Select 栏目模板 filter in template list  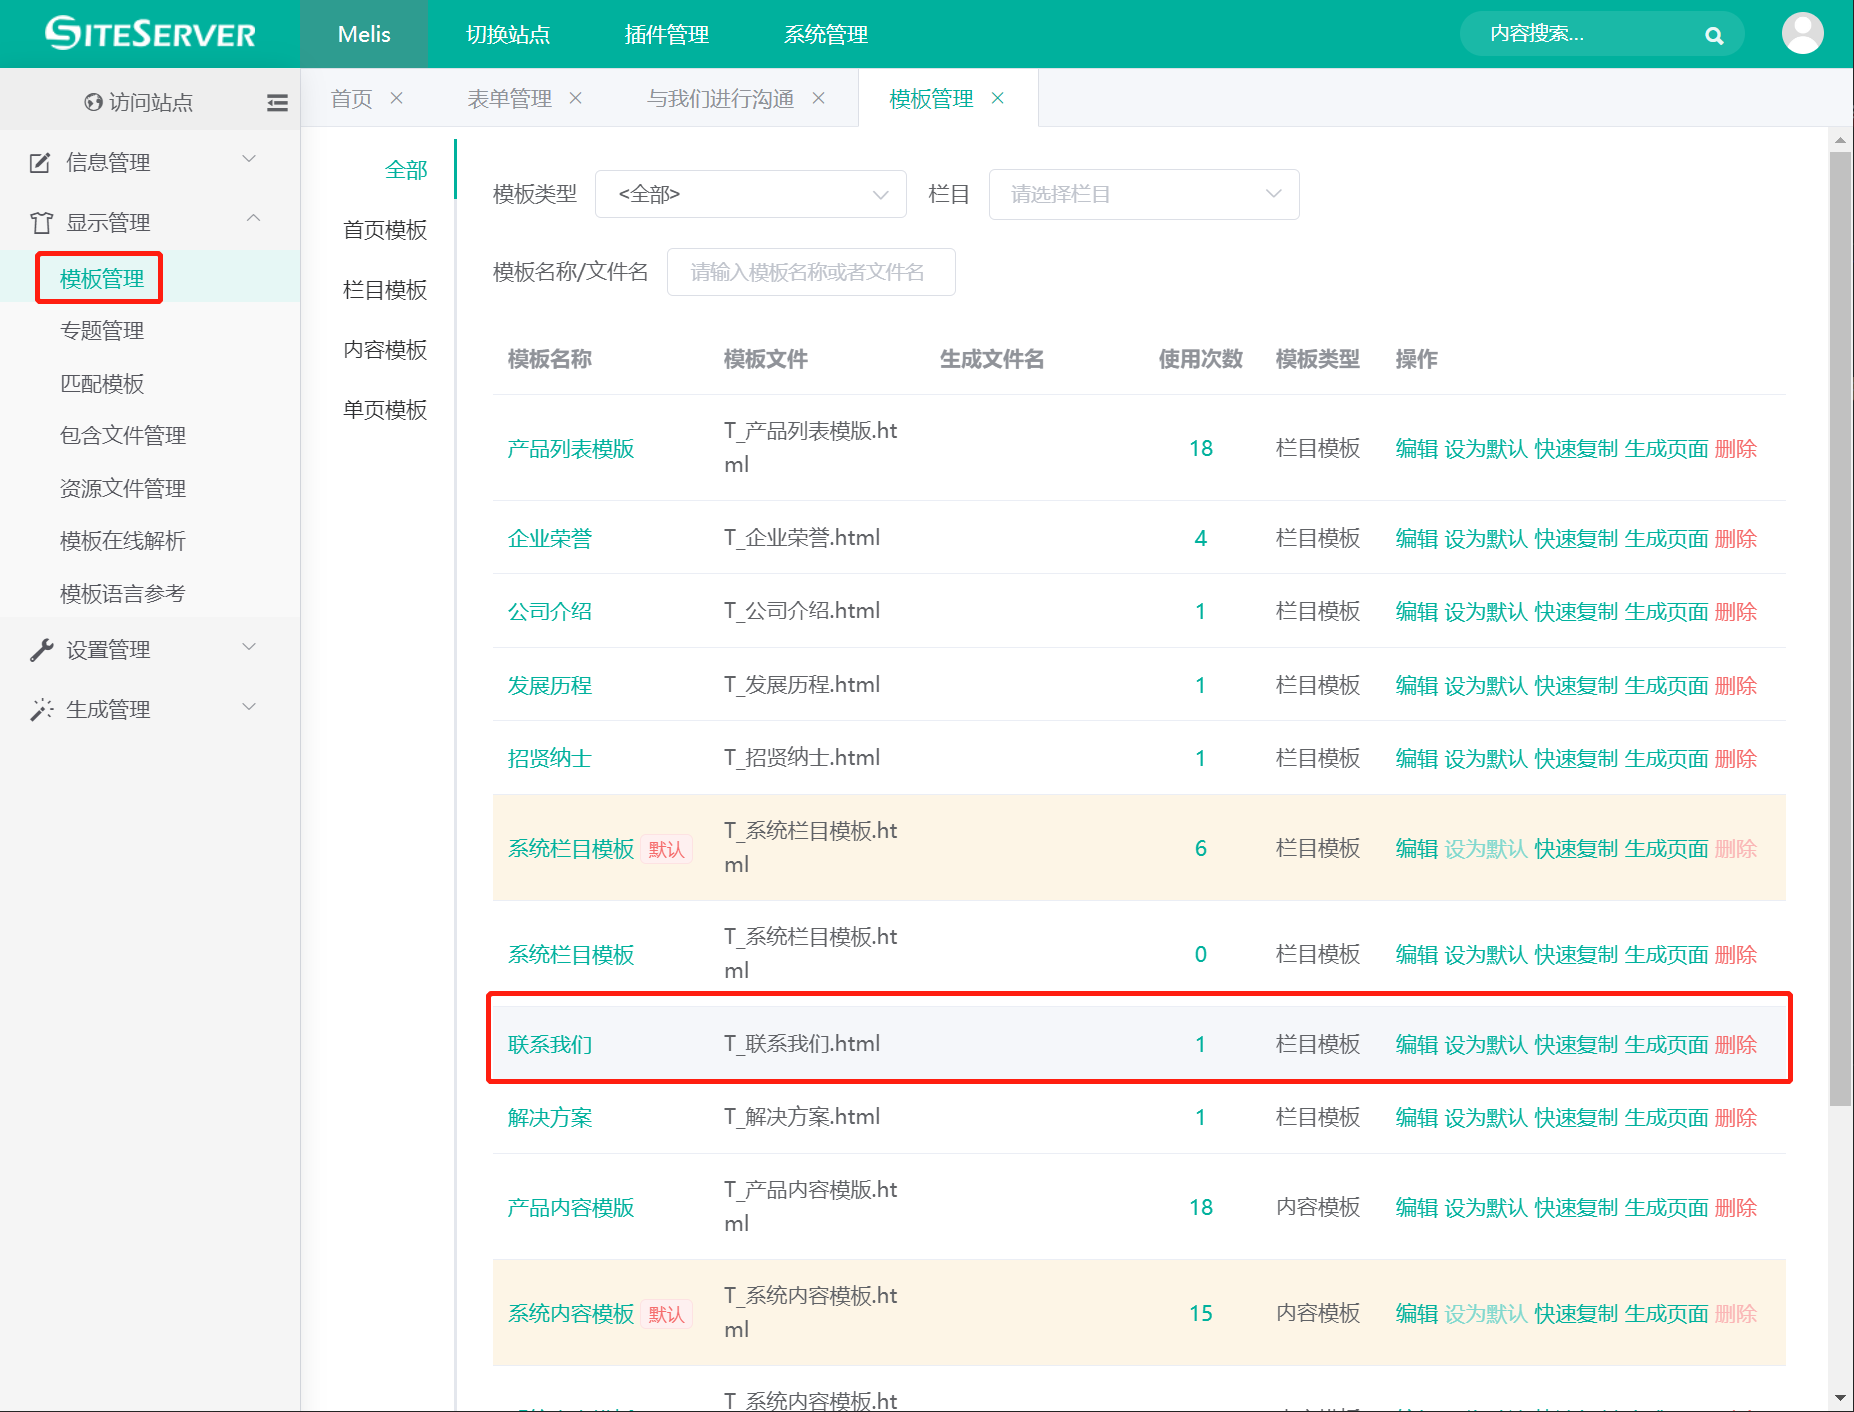pyautogui.click(x=385, y=290)
